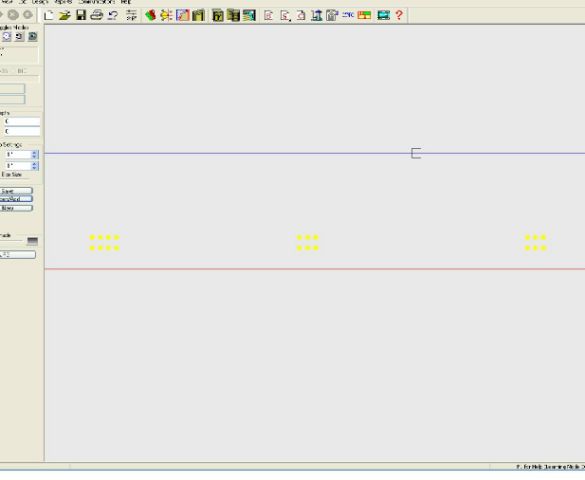The image size is (585, 480).
Task: Click the red and yellow layout icon
Action: 364,15
